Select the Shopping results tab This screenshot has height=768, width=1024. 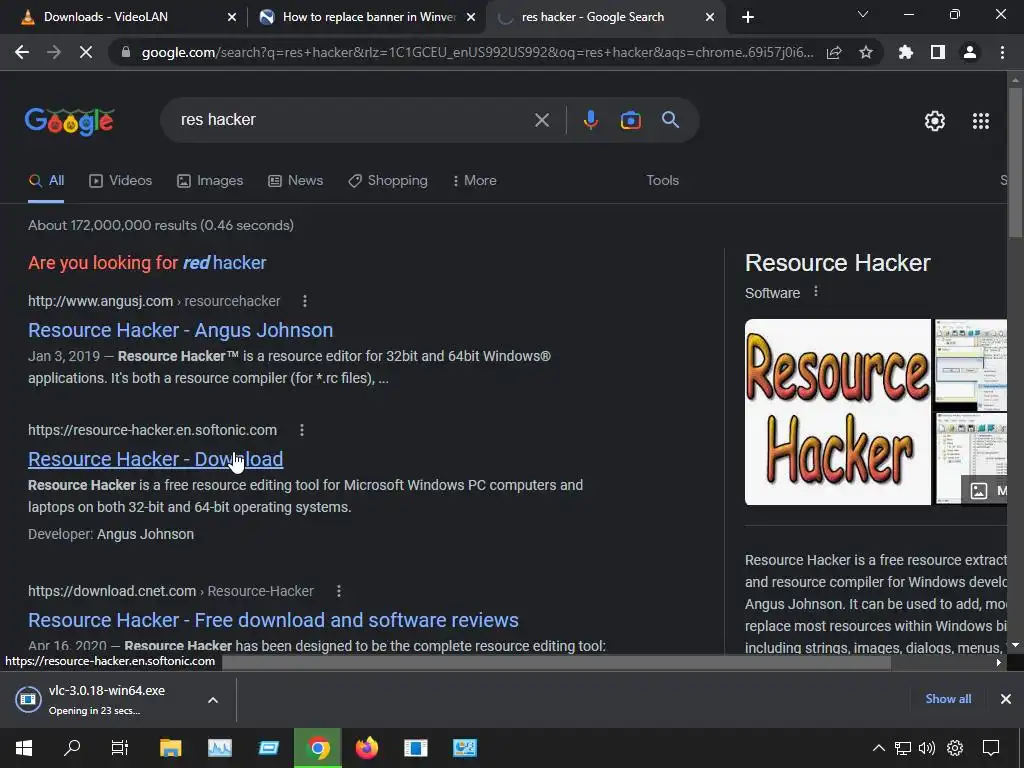coord(388,180)
